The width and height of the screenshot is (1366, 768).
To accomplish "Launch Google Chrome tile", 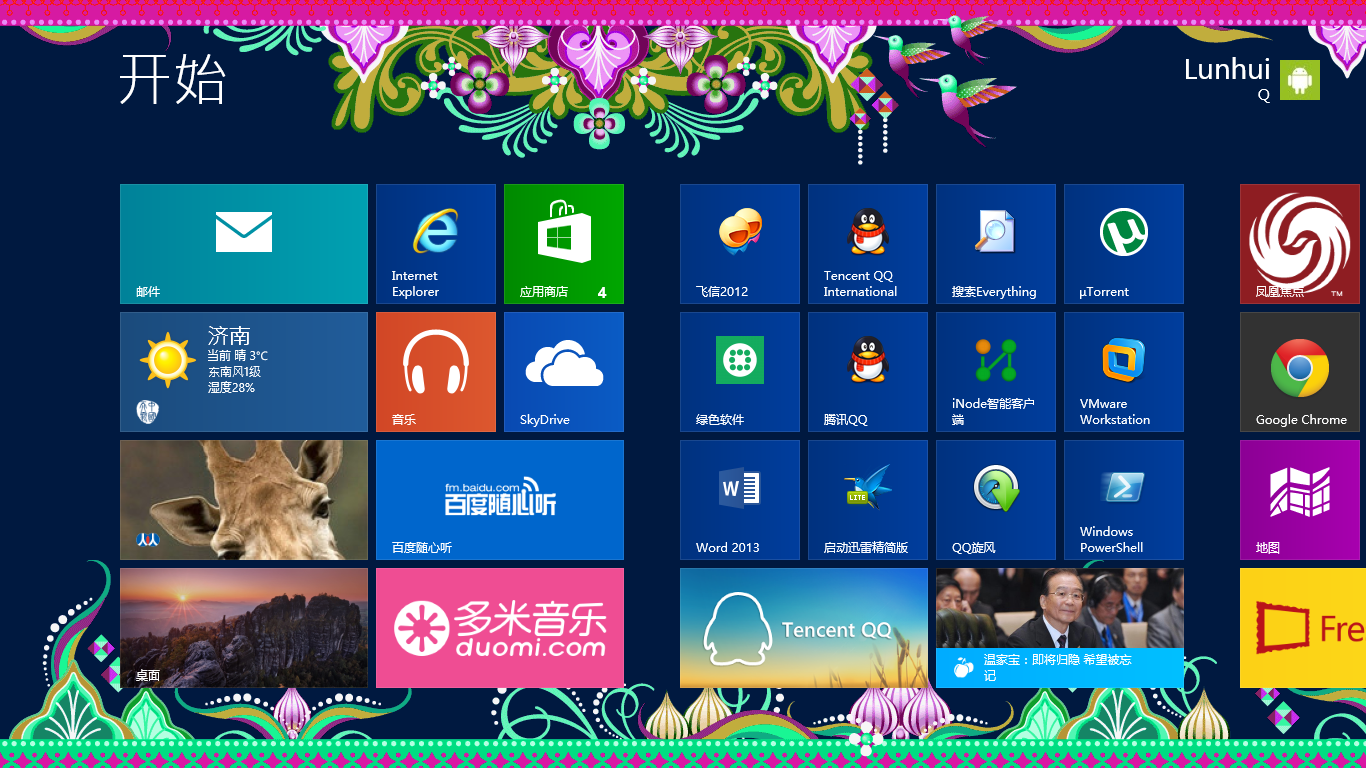I will coord(1299,371).
